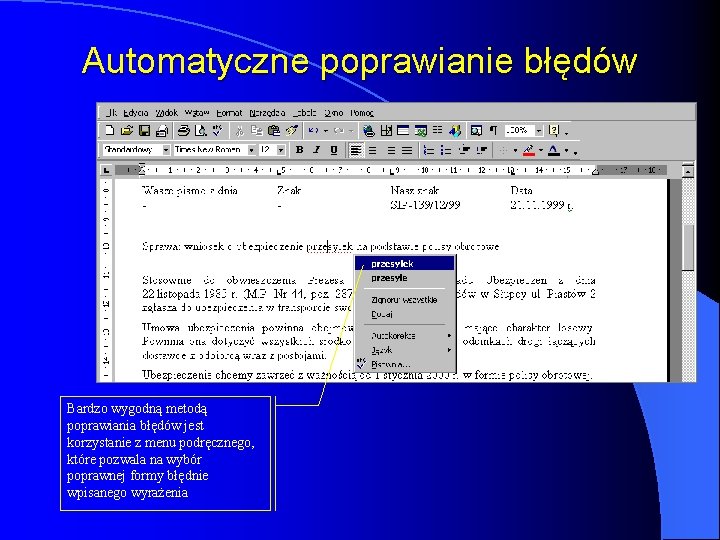Screen dimensions: 720x540
Task: Center the paragraph text
Action: 372,150
